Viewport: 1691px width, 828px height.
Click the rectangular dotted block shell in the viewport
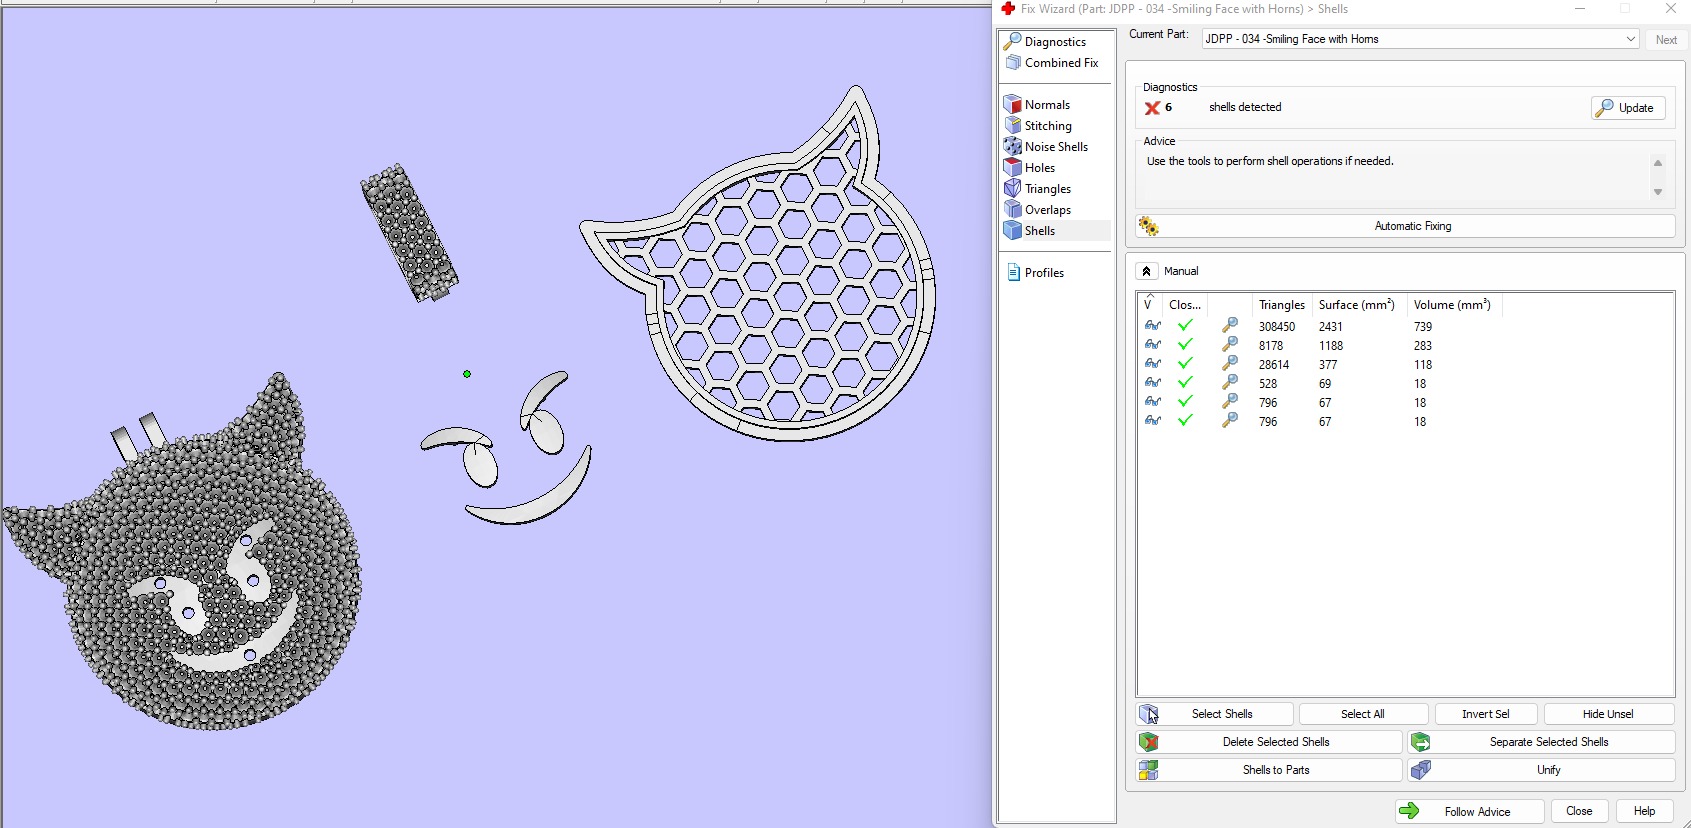(x=408, y=232)
